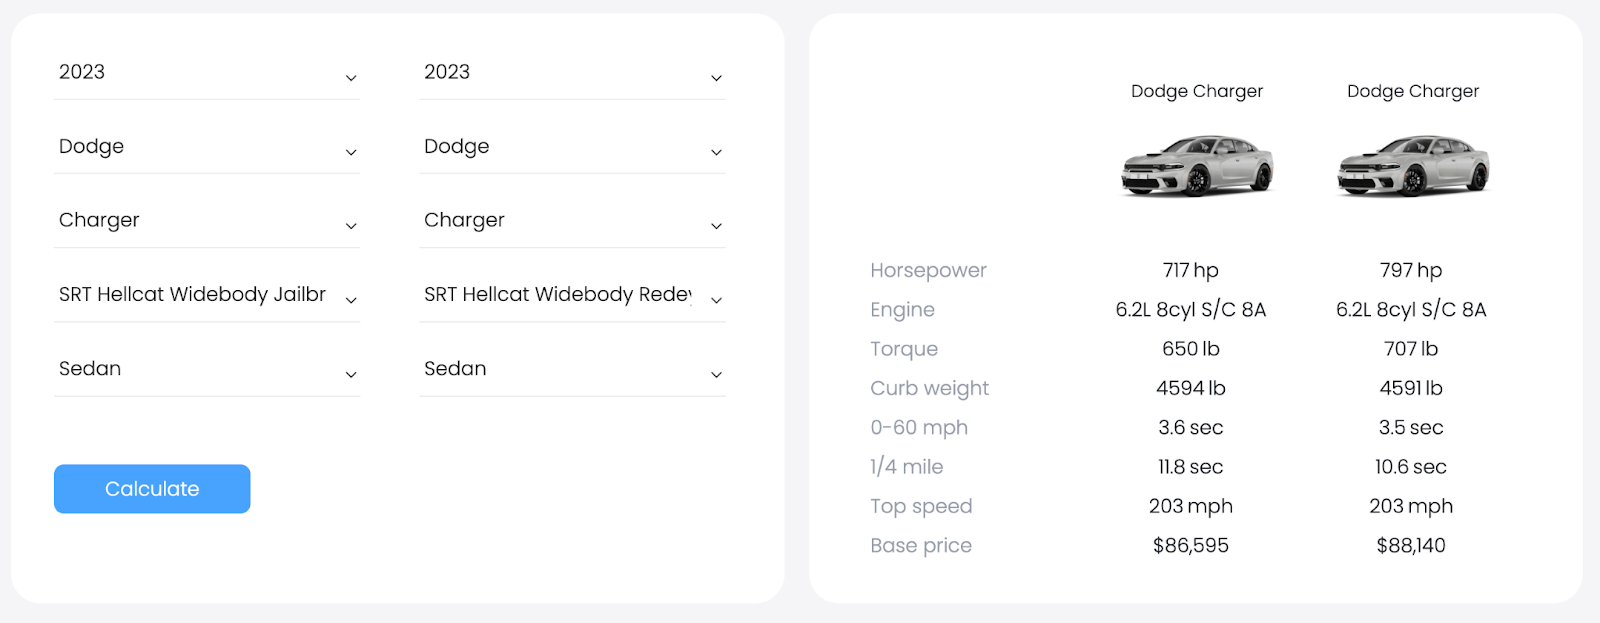Click the Horsepower row label
Screen dimensions: 1600x623
click(x=928, y=270)
